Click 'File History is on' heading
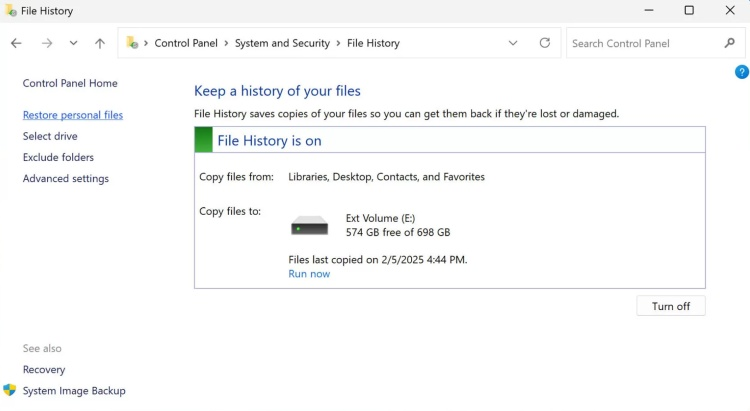Viewport: 750px width, 411px height. tap(269, 141)
